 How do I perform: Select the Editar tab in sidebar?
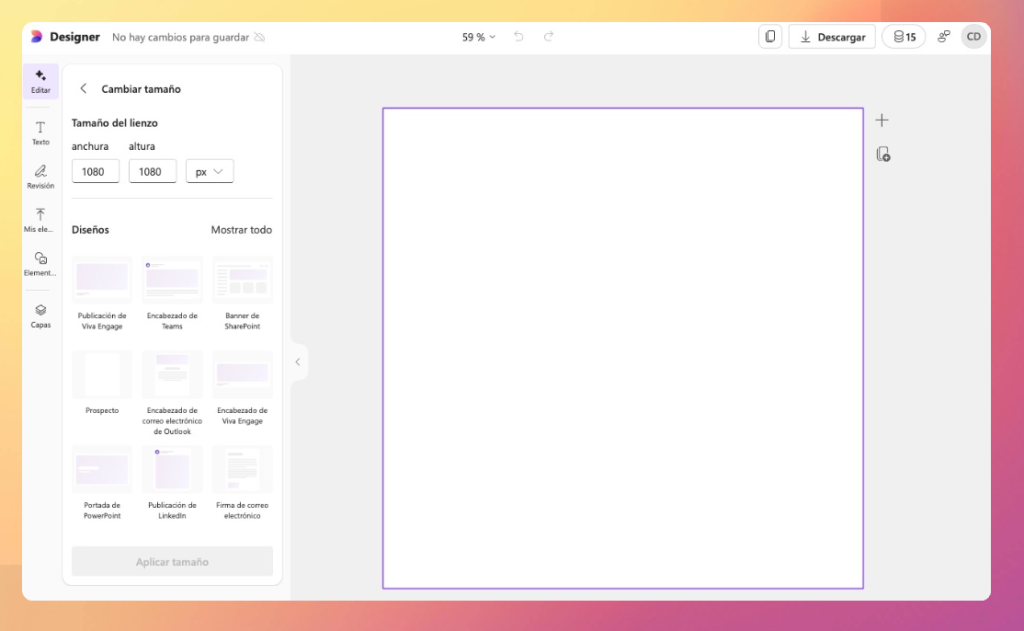41,81
